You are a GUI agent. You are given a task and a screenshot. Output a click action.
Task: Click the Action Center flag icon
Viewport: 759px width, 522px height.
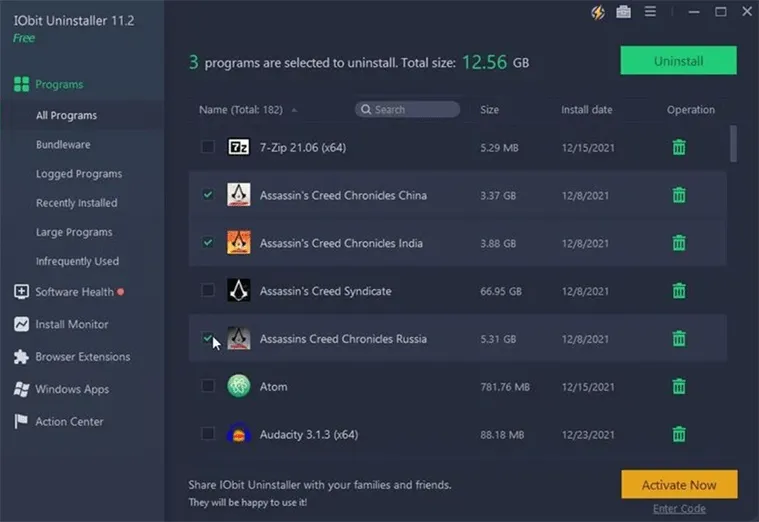point(21,421)
